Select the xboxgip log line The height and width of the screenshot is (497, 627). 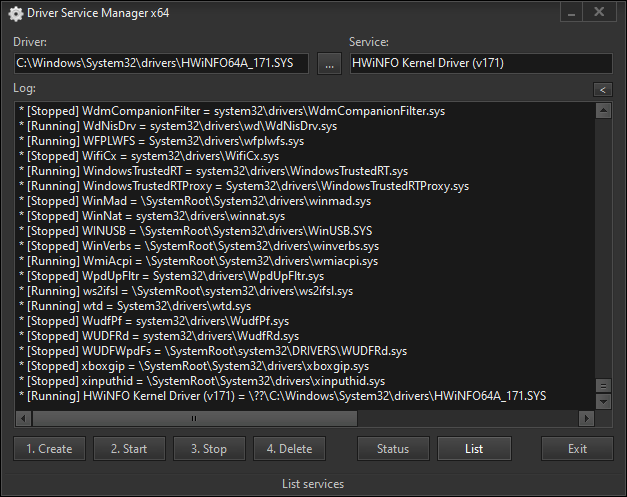(194, 366)
